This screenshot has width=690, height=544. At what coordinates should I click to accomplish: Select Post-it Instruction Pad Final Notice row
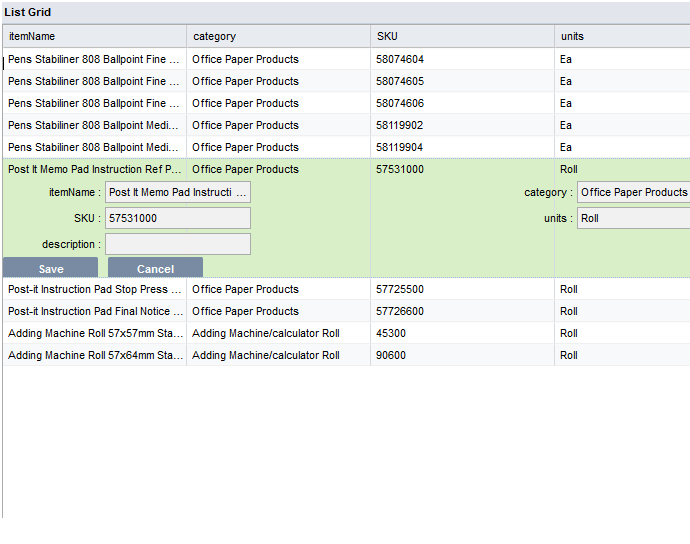(95, 311)
